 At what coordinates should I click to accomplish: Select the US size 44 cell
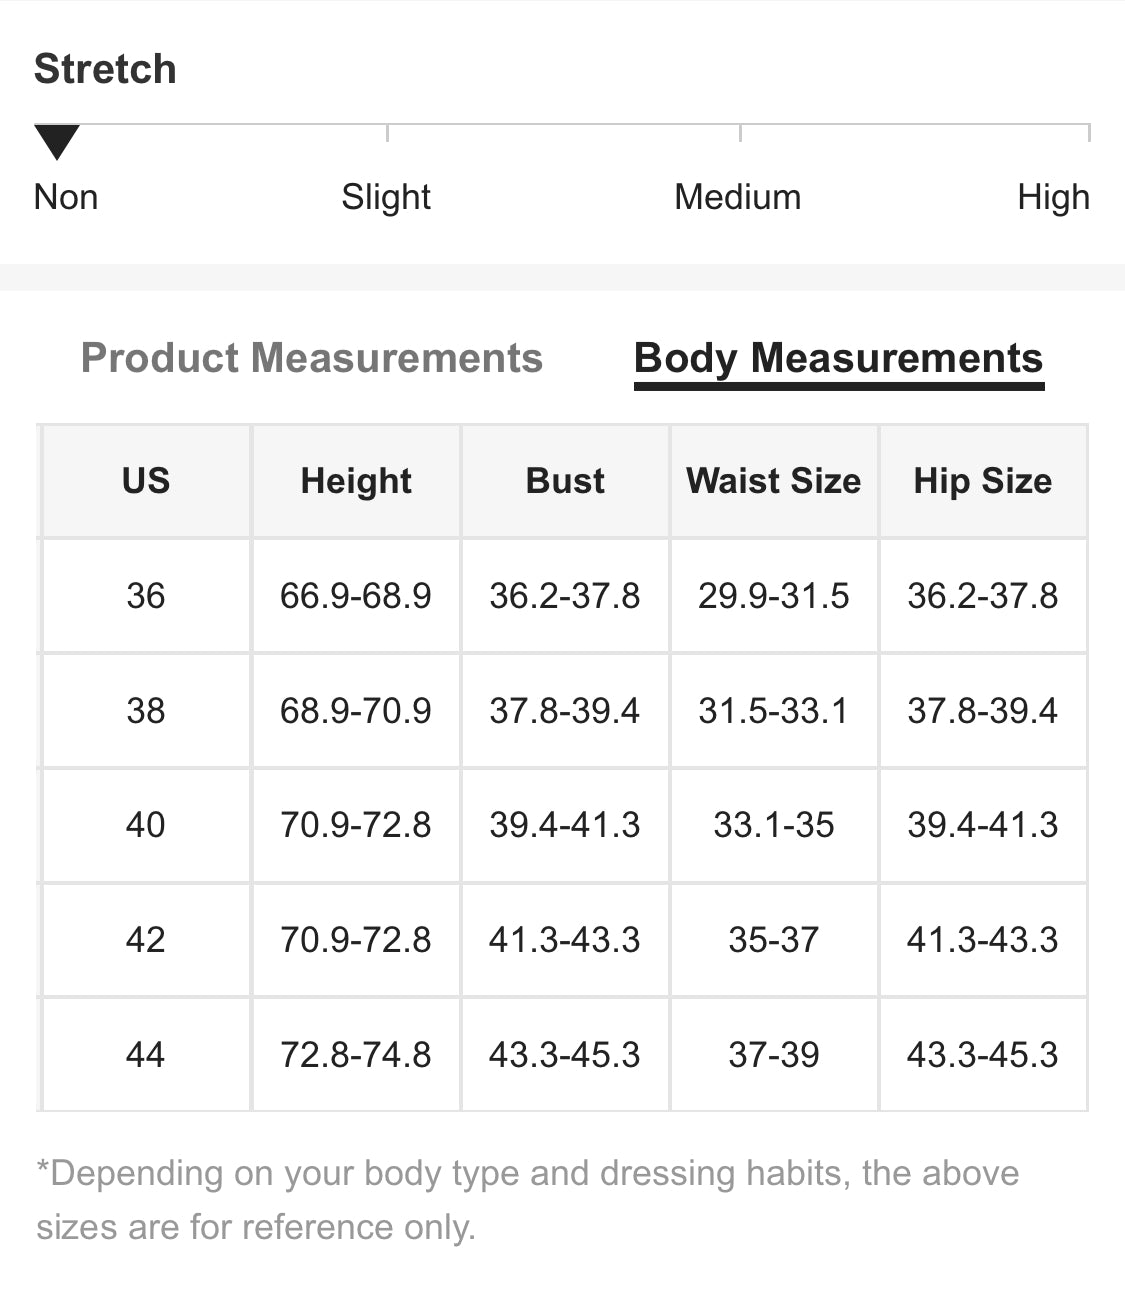pyautogui.click(x=146, y=1055)
